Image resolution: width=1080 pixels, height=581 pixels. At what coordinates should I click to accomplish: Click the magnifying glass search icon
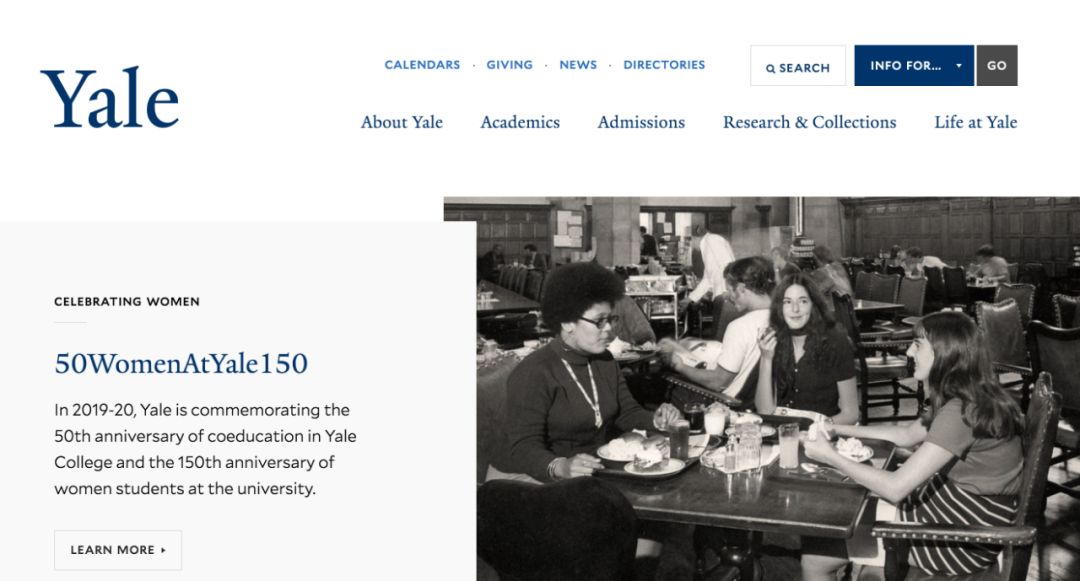[770, 68]
